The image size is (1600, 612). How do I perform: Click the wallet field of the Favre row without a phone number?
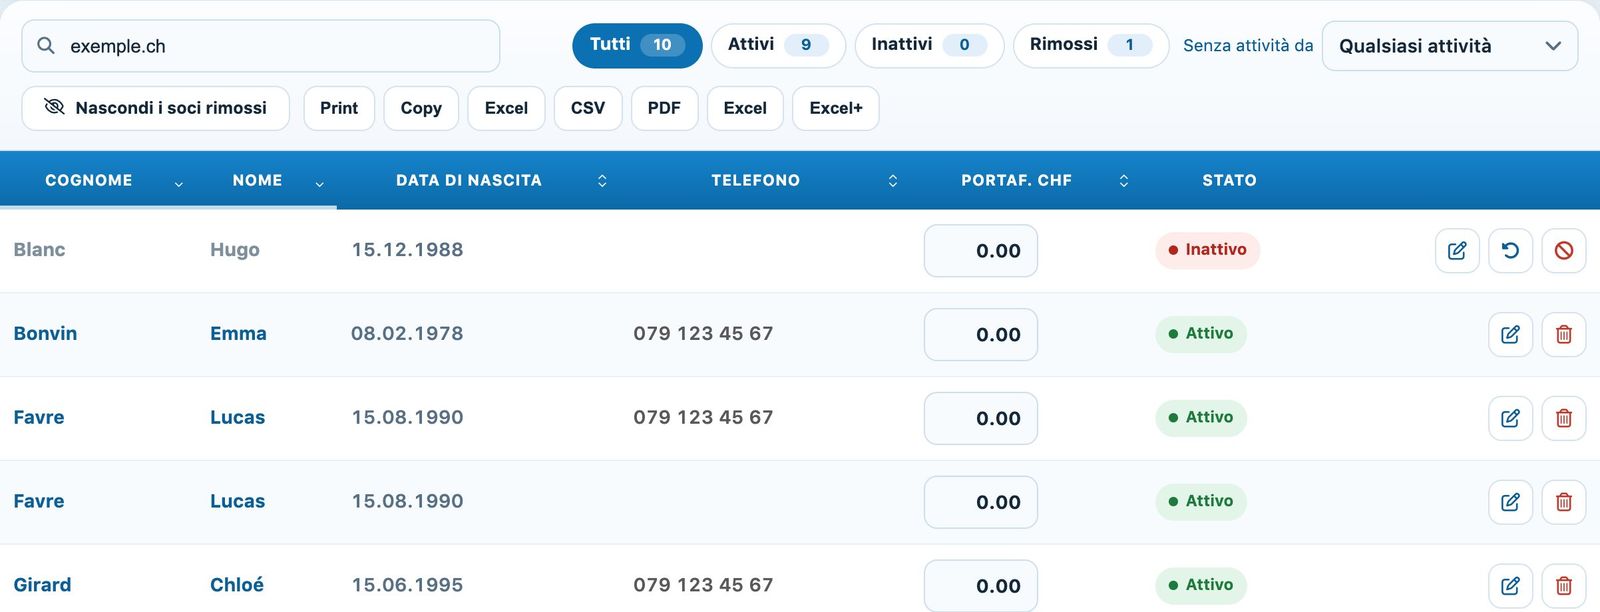click(981, 502)
